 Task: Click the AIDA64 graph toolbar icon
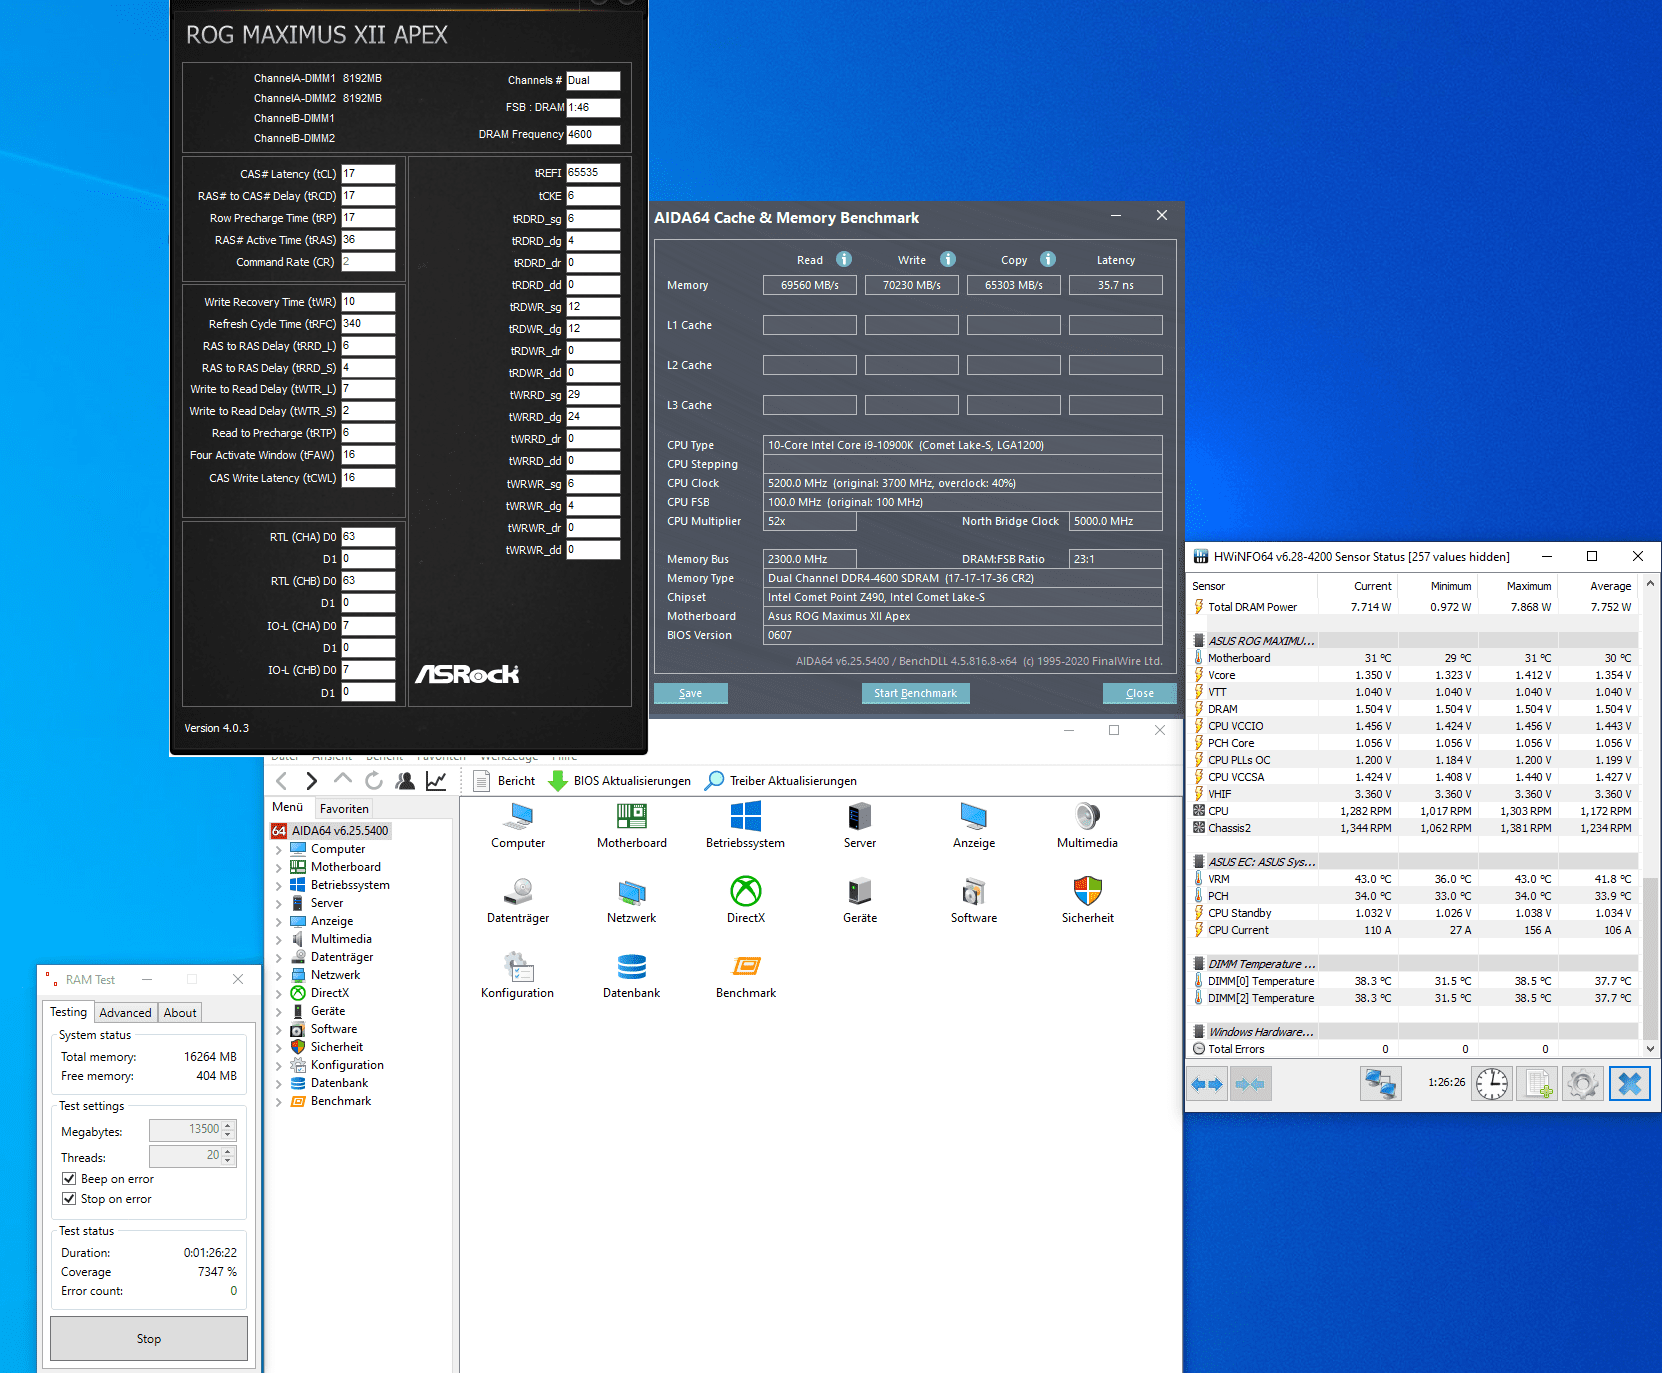point(436,781)
